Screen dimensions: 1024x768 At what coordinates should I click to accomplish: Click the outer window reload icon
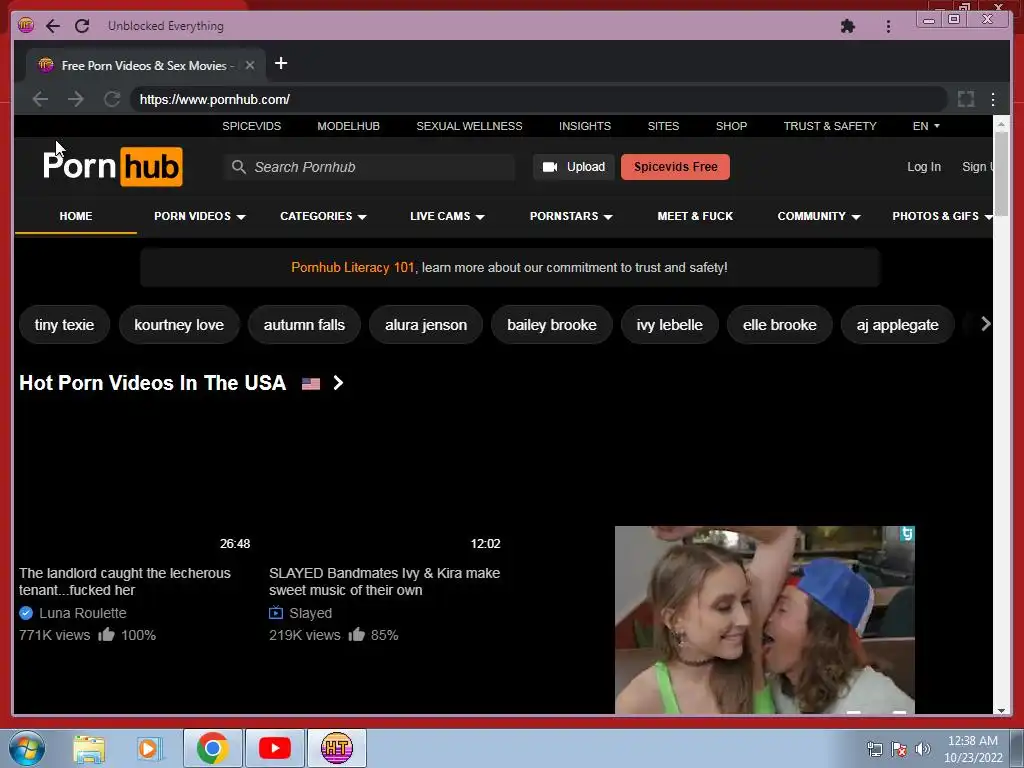(82, 26)
